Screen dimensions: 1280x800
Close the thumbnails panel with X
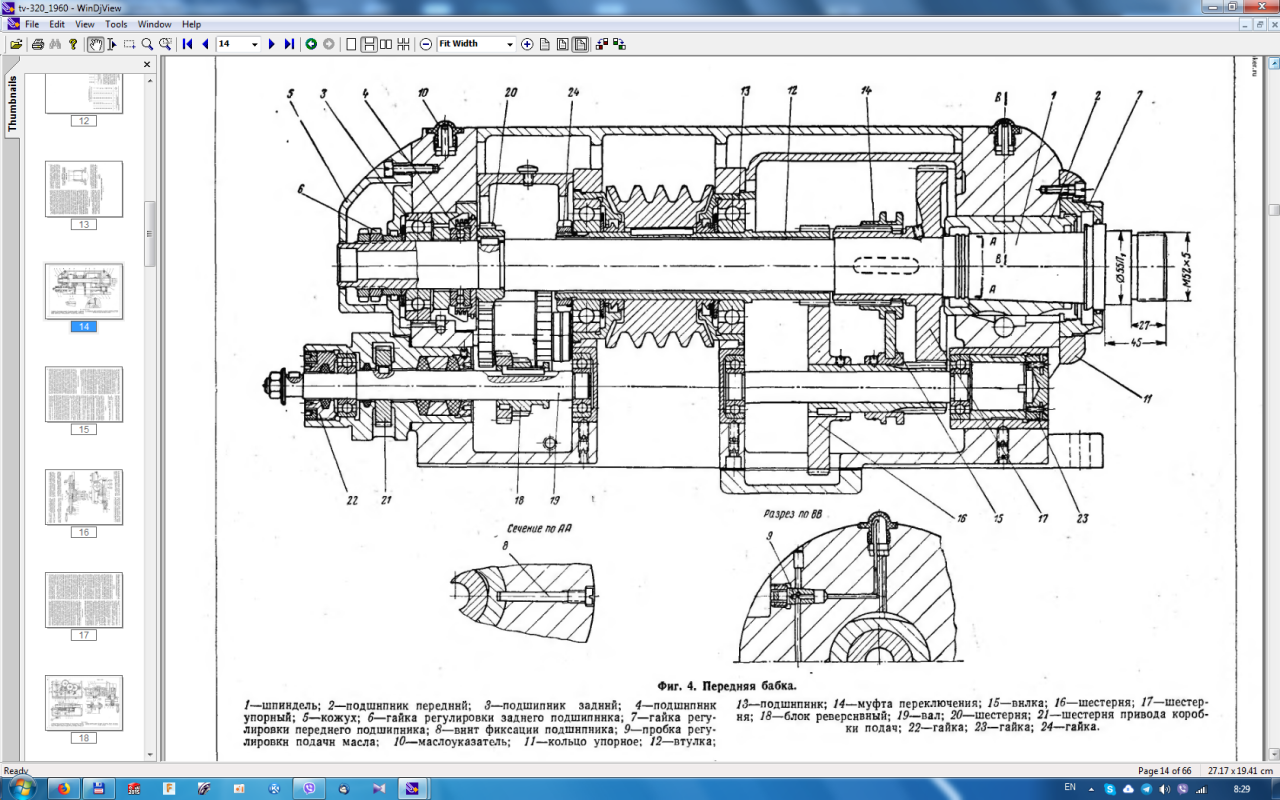(147, 64)
